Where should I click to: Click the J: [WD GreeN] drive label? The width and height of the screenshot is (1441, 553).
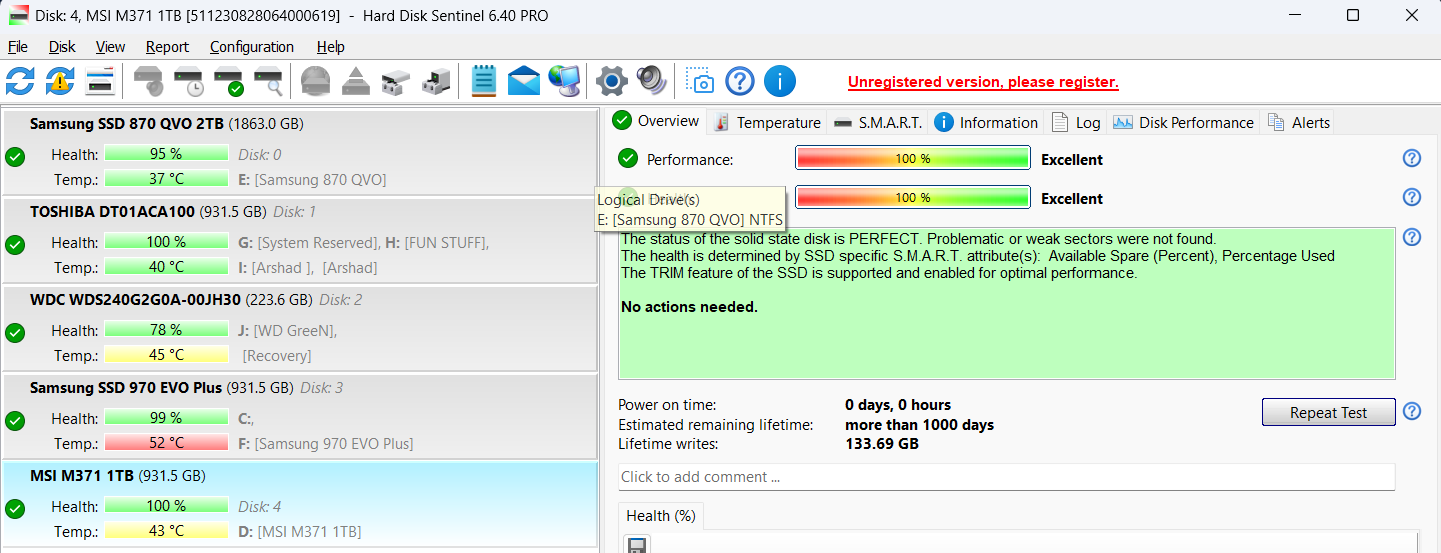point(287,330)
